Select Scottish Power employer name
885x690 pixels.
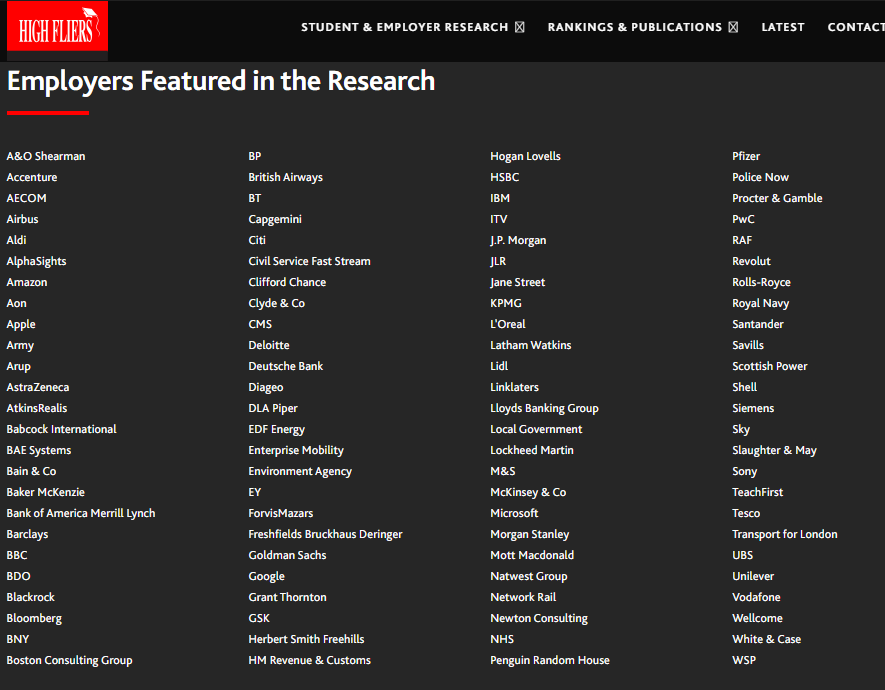click(x=769, y=366)
